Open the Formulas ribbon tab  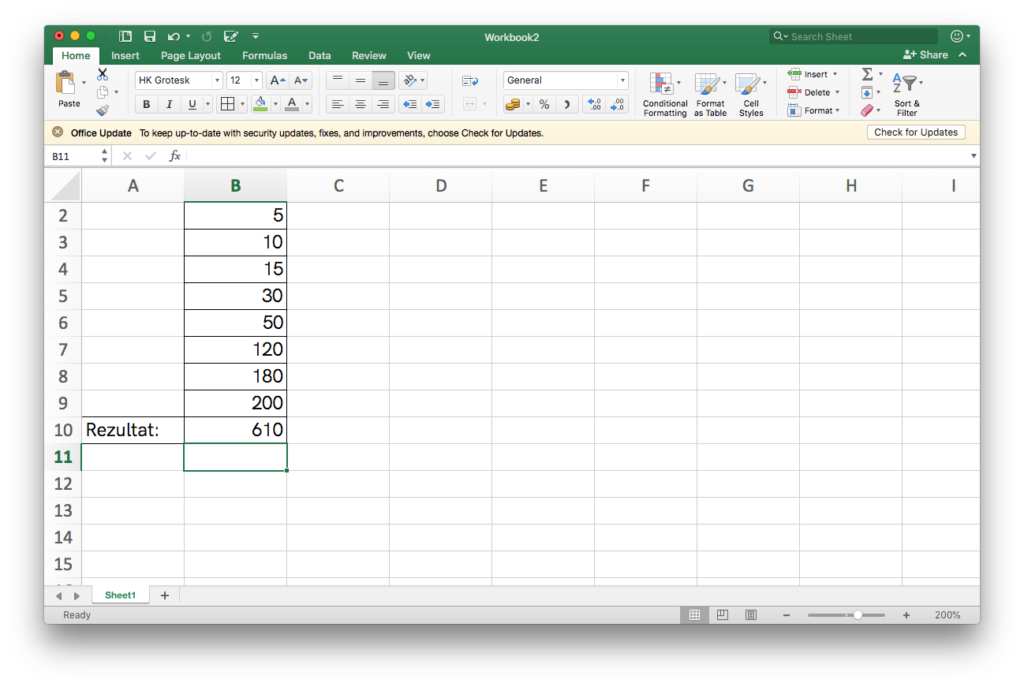(264, 56)
